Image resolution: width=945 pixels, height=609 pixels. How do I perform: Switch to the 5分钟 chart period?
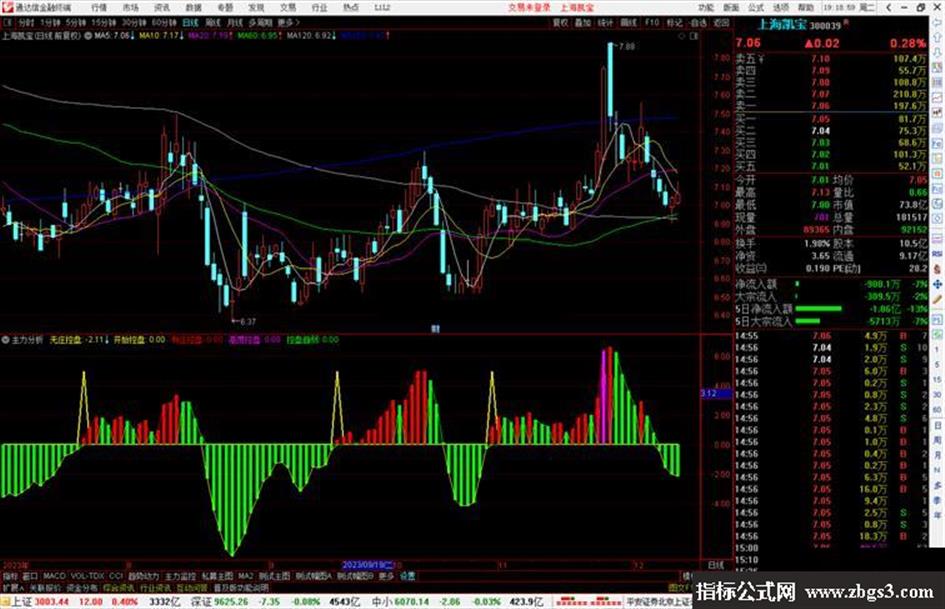(75, 22)
